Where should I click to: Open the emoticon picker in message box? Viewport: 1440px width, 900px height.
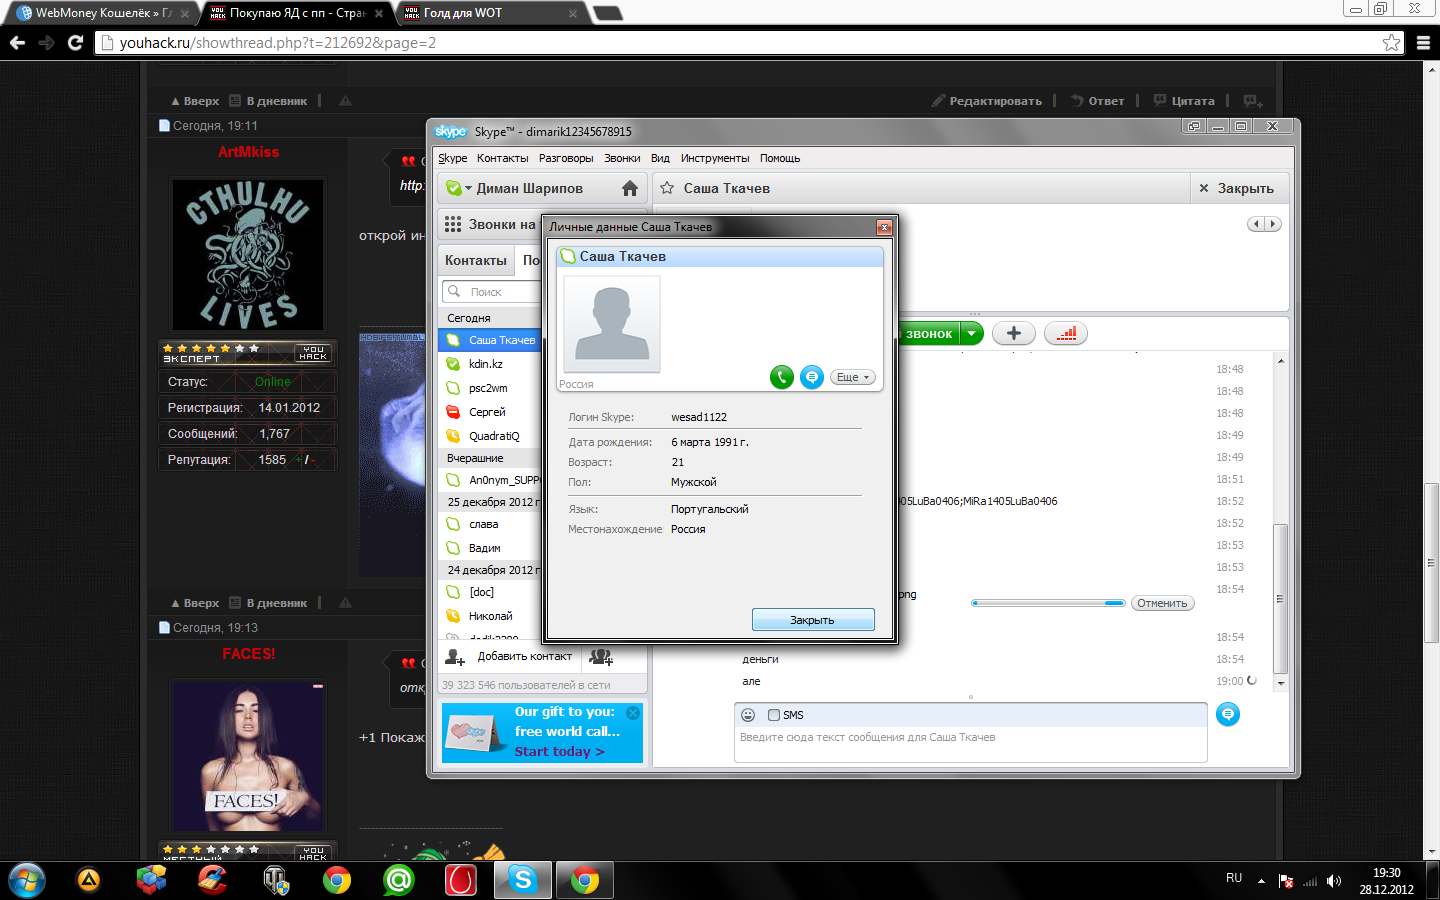[748, 715]
